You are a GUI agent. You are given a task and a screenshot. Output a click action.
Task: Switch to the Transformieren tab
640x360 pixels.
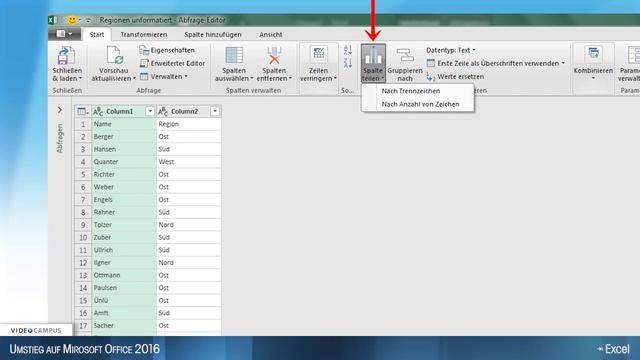pos(144,35)
